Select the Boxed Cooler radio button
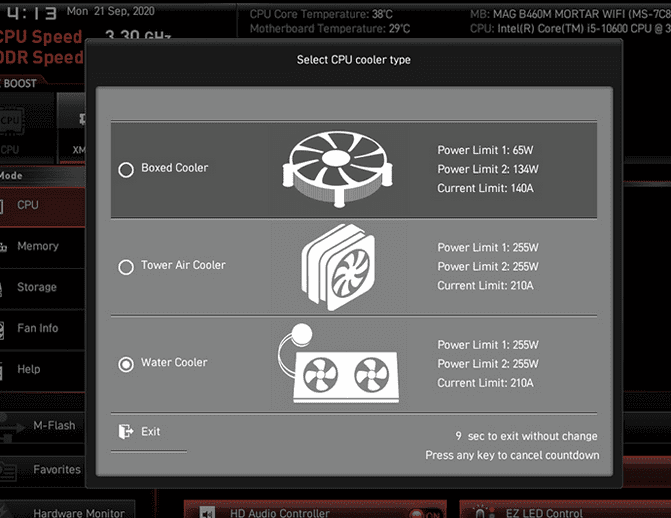671x518 pixels. click(x=126, y=170)
